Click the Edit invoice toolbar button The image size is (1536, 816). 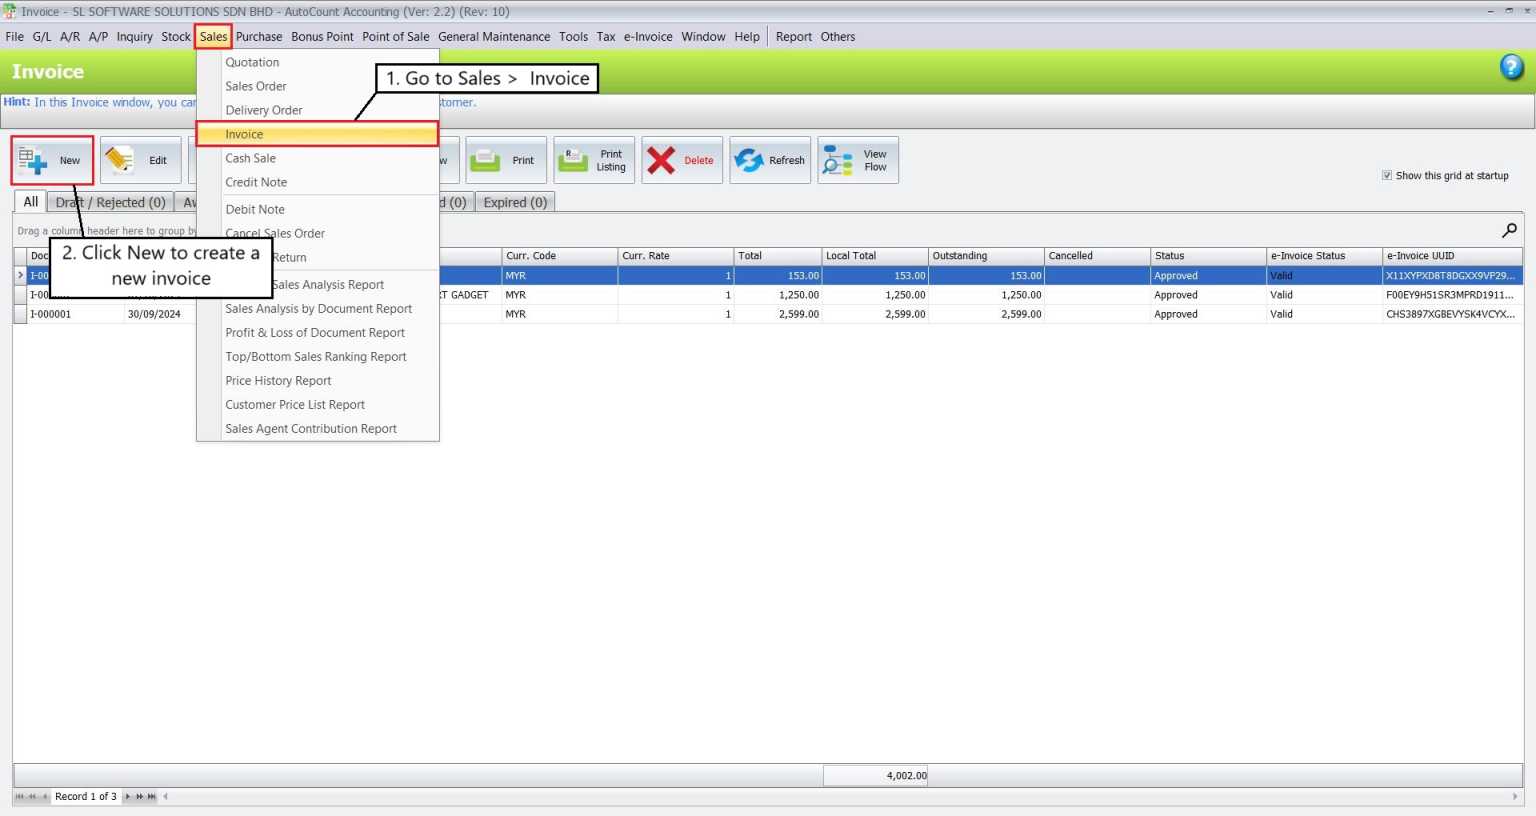141,160
